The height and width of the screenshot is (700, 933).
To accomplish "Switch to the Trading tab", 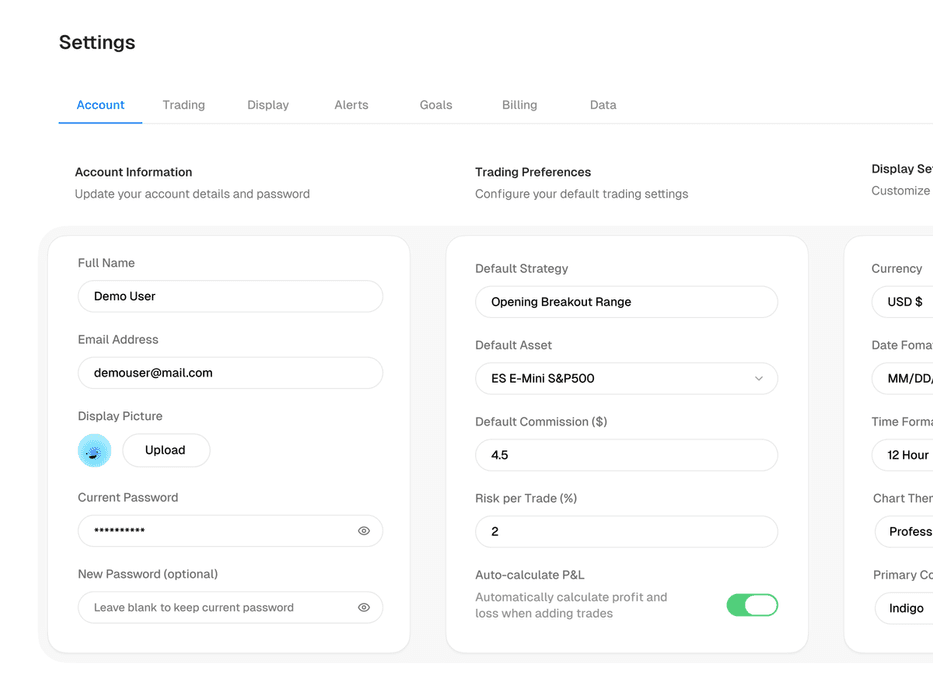I will click(184, 105).
